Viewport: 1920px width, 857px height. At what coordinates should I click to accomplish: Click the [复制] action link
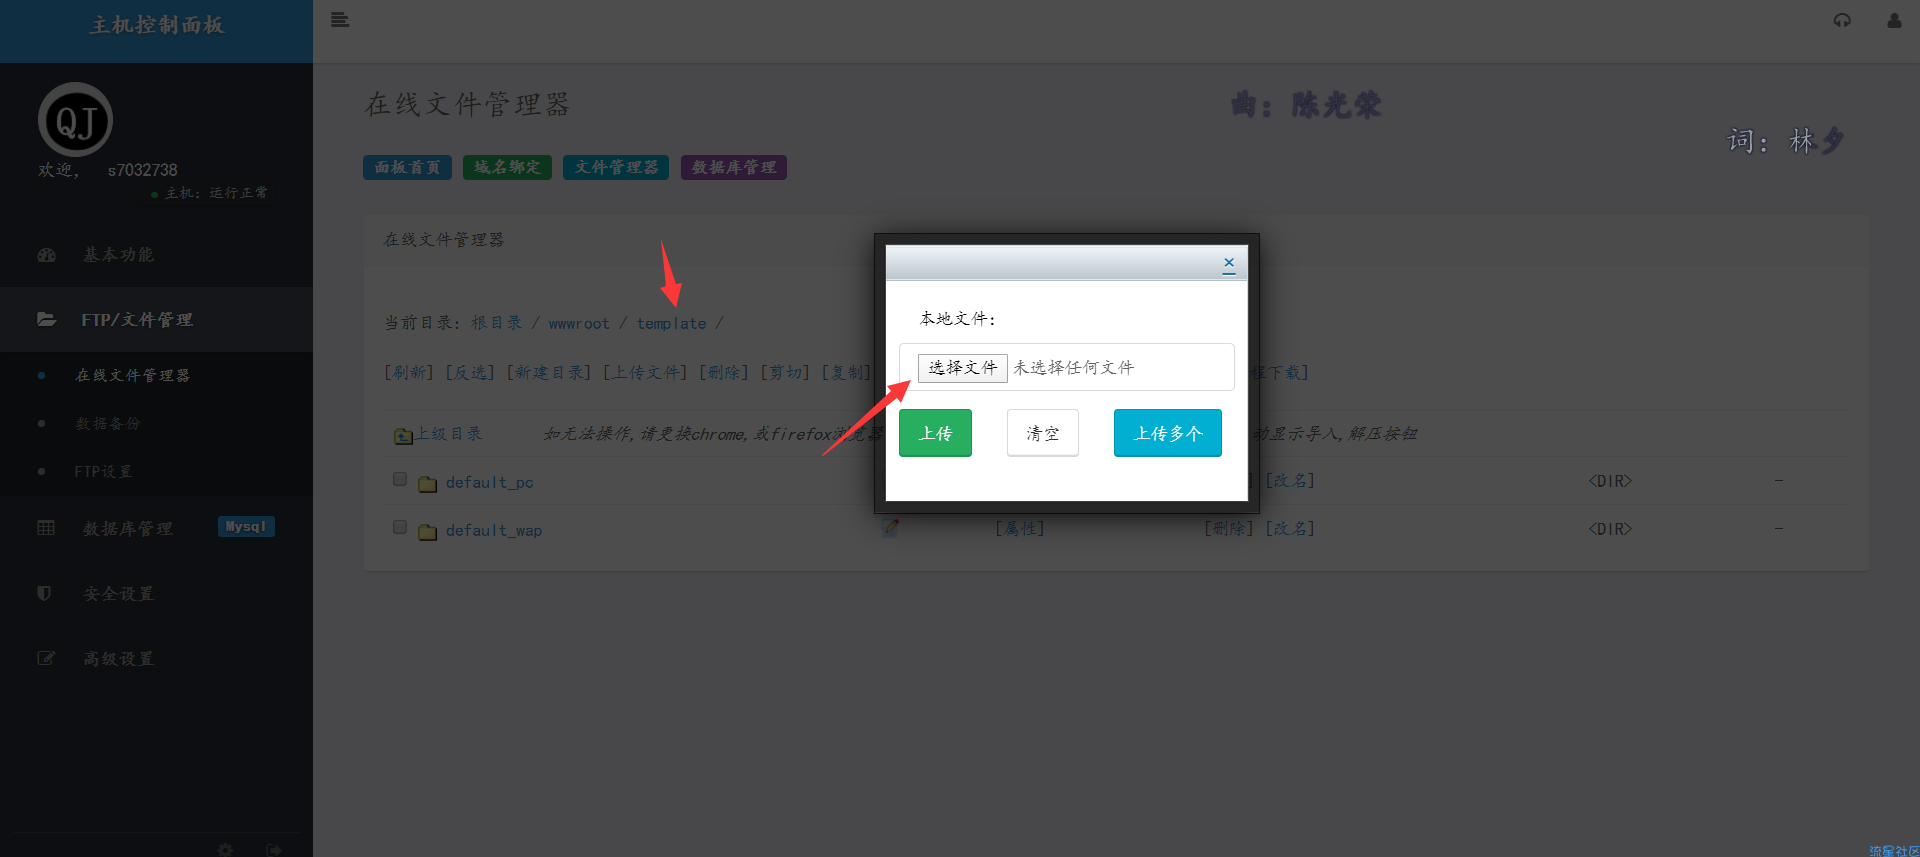(847, 372)
